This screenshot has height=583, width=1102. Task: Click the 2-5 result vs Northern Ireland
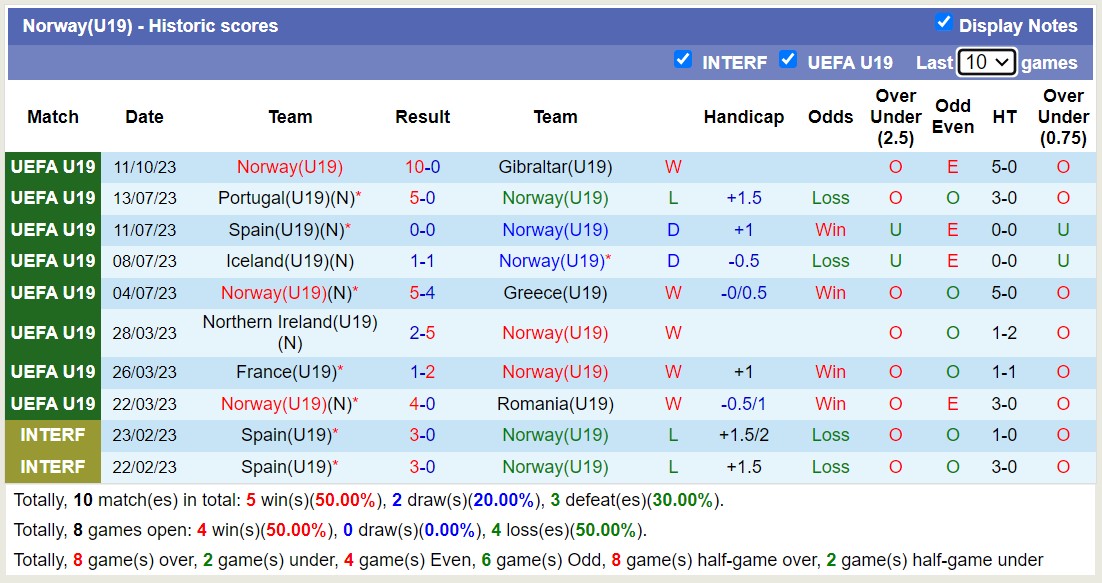(x=422, y=333)
